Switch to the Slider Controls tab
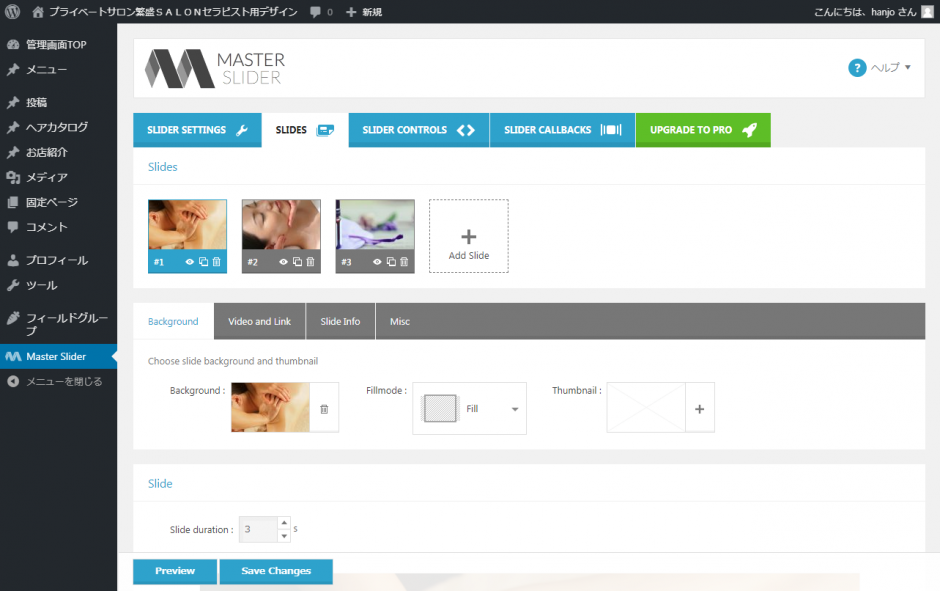Image resolution: width=940 pixels, height=591 pixels. (418, 130)
